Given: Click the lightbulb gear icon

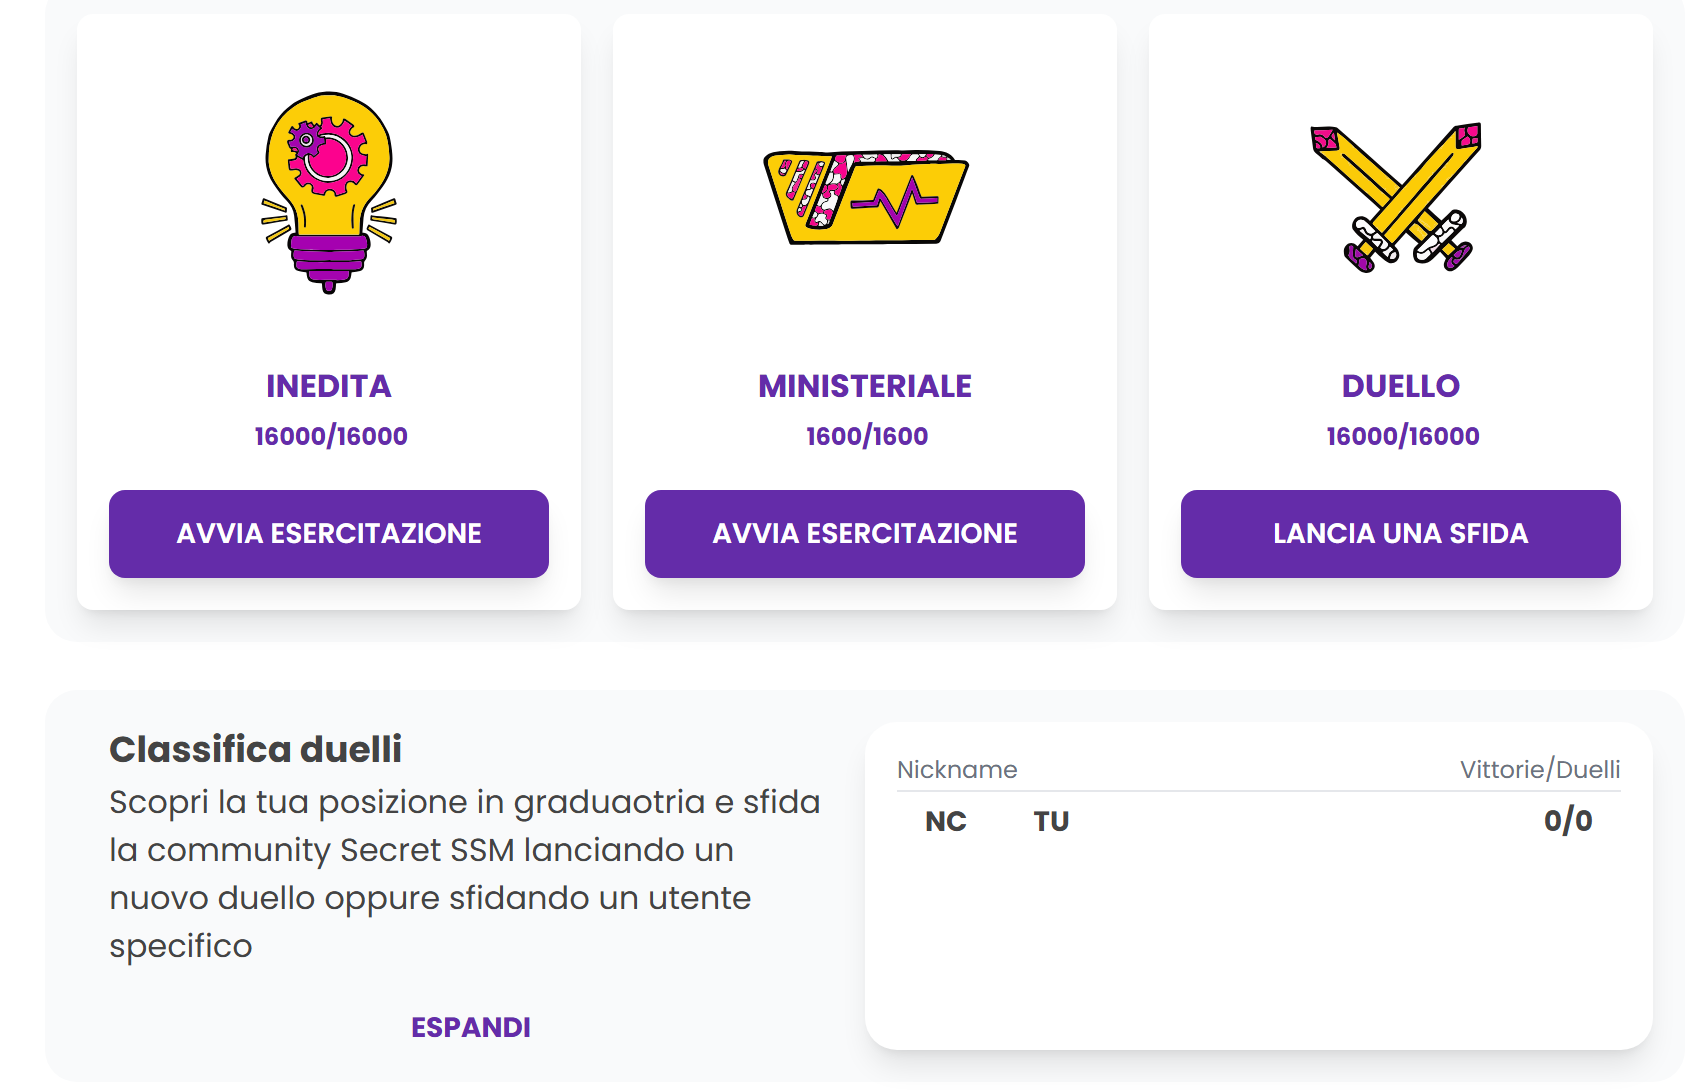Looking at the screenshot, I should tap(329, 192).
